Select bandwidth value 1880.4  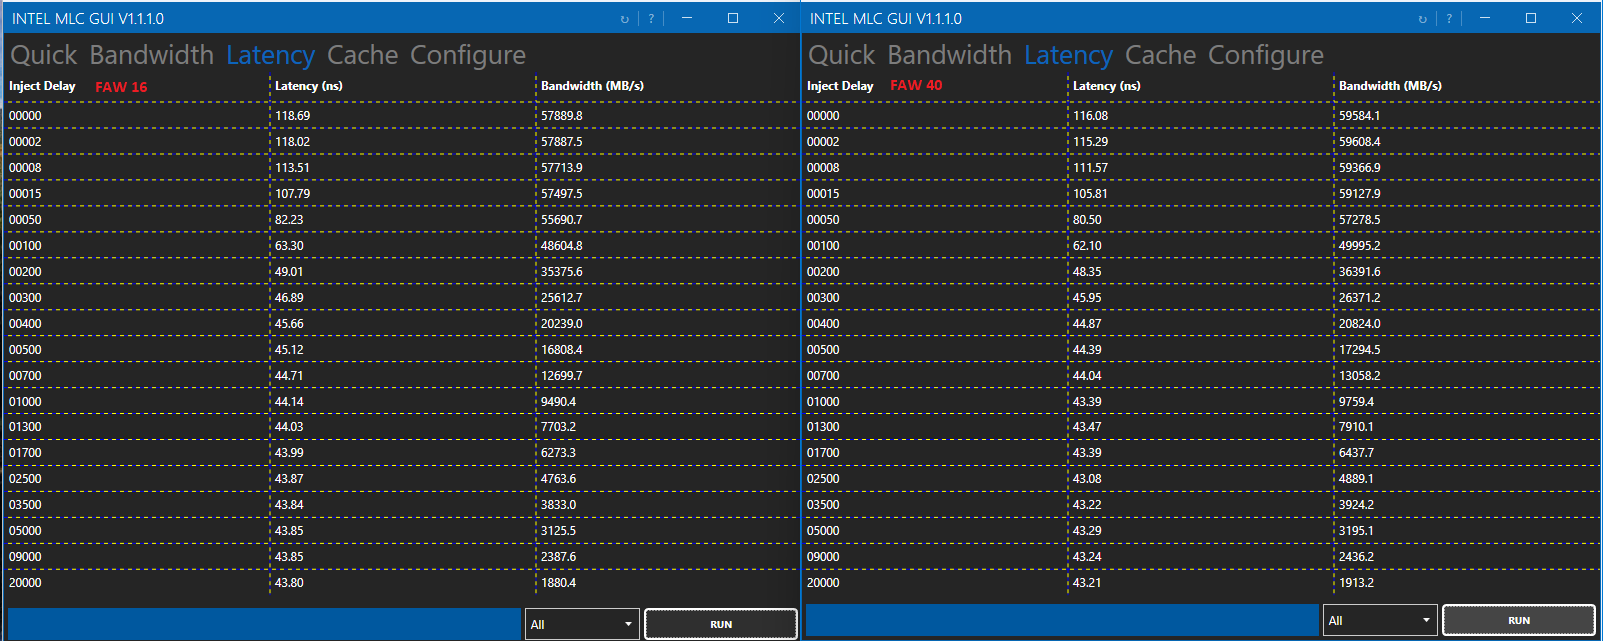pos(558,583)
